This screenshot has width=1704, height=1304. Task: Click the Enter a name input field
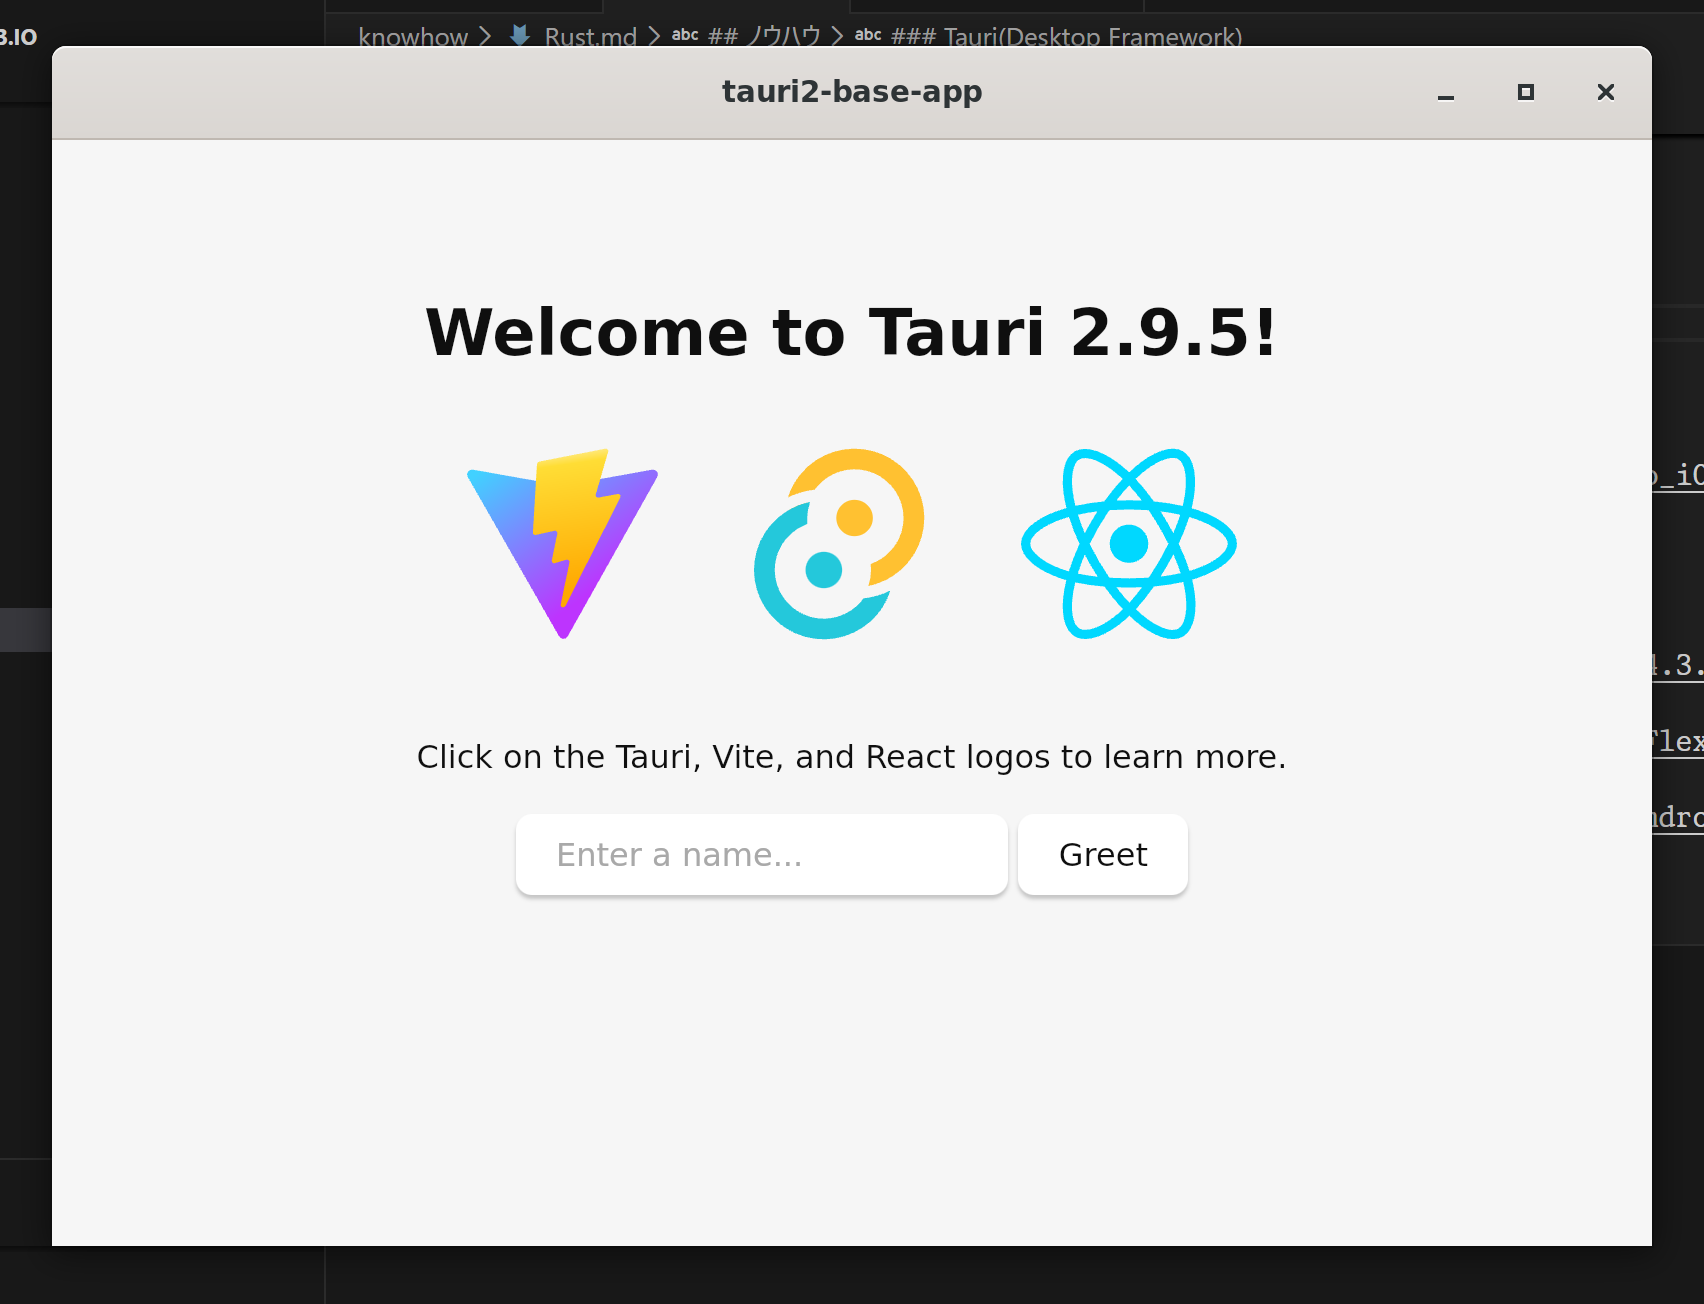pyautogui.click(x=761, y=855)
